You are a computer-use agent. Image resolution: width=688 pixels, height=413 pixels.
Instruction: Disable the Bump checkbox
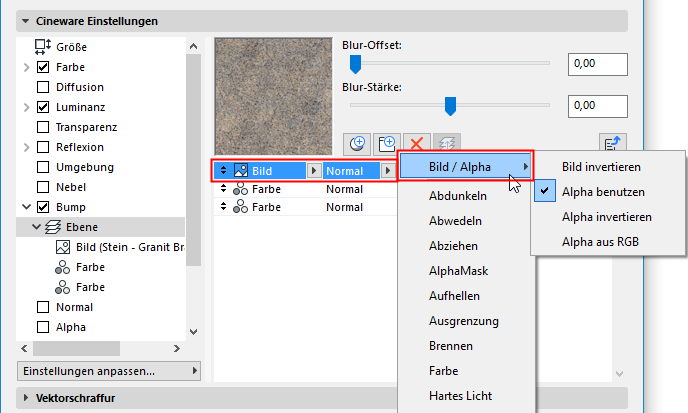coord(43,207)
